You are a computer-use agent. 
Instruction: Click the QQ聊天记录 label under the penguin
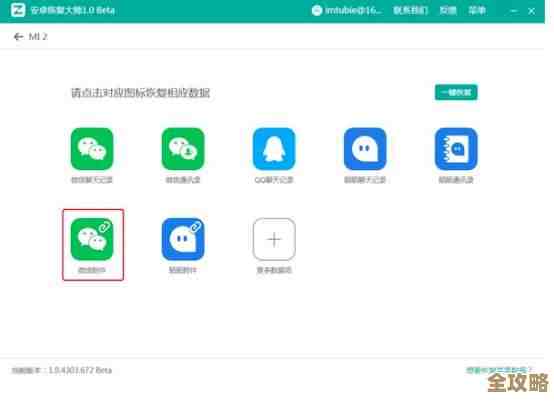coord(274,180)
